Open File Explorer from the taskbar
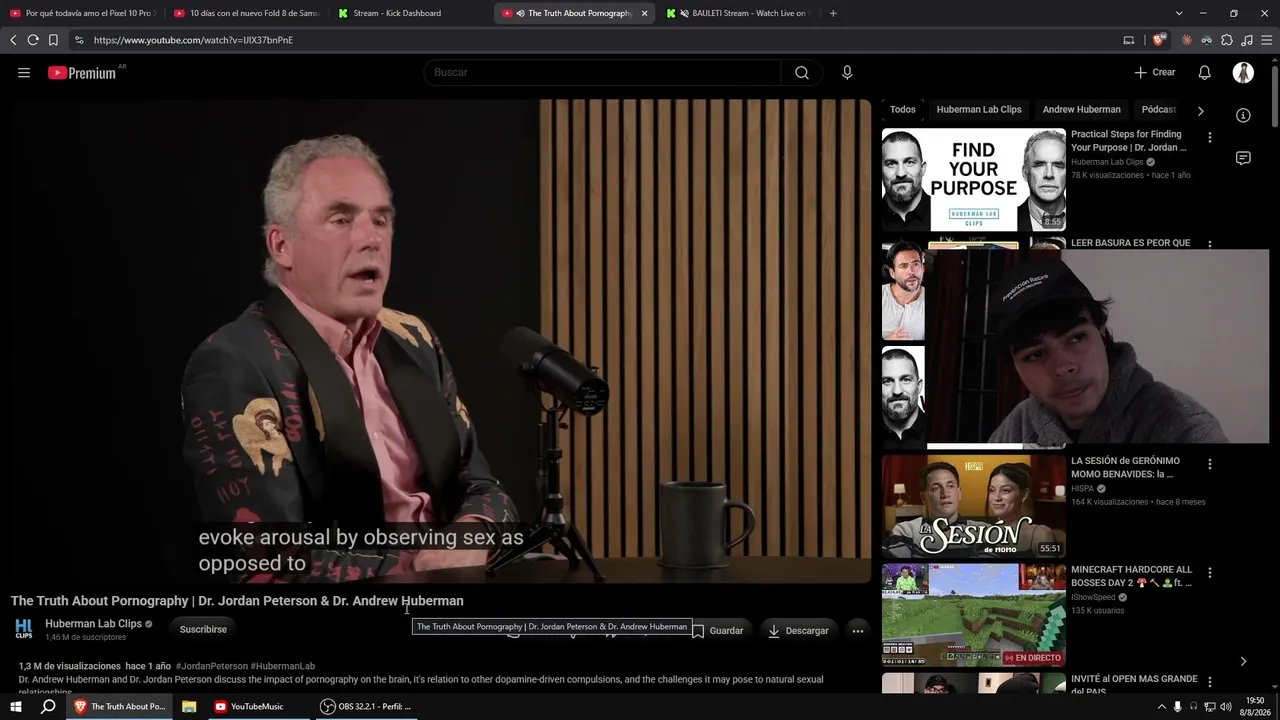This screenshot has width=1280, height=720. tap(188, 706)
